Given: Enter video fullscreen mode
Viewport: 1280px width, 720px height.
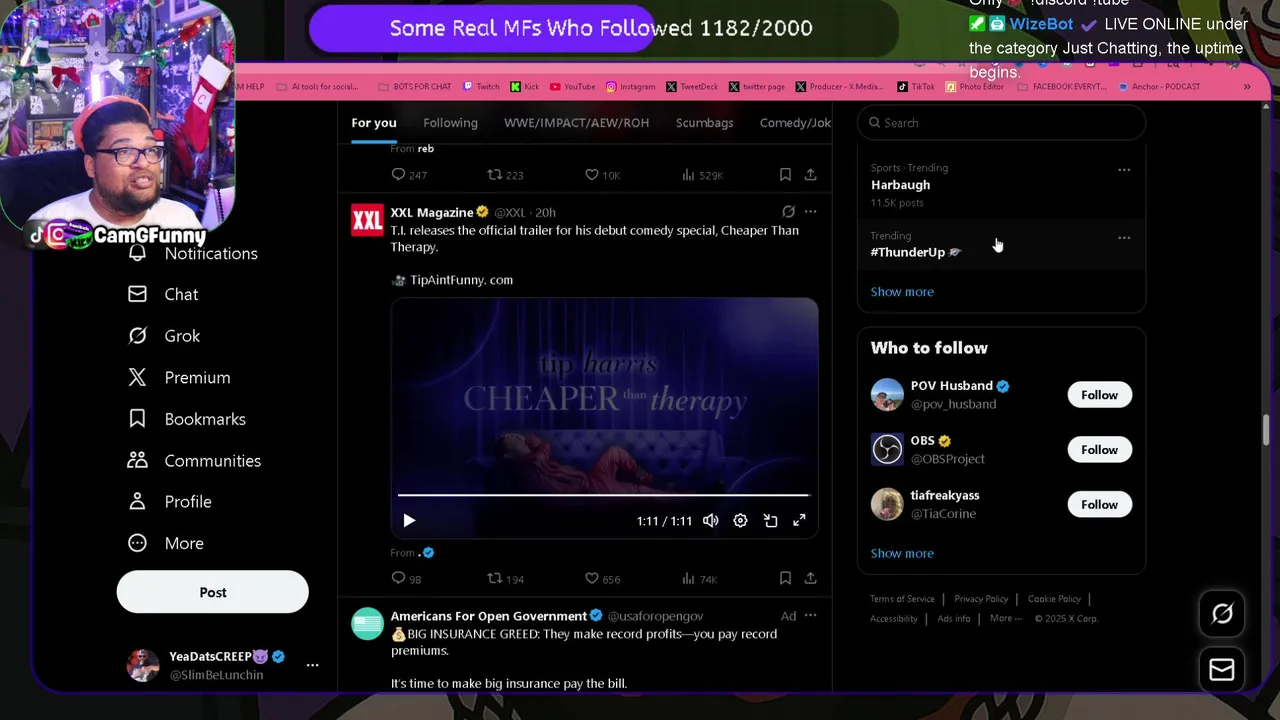Looking at the screenshot, I should click(x=799, y=521).
